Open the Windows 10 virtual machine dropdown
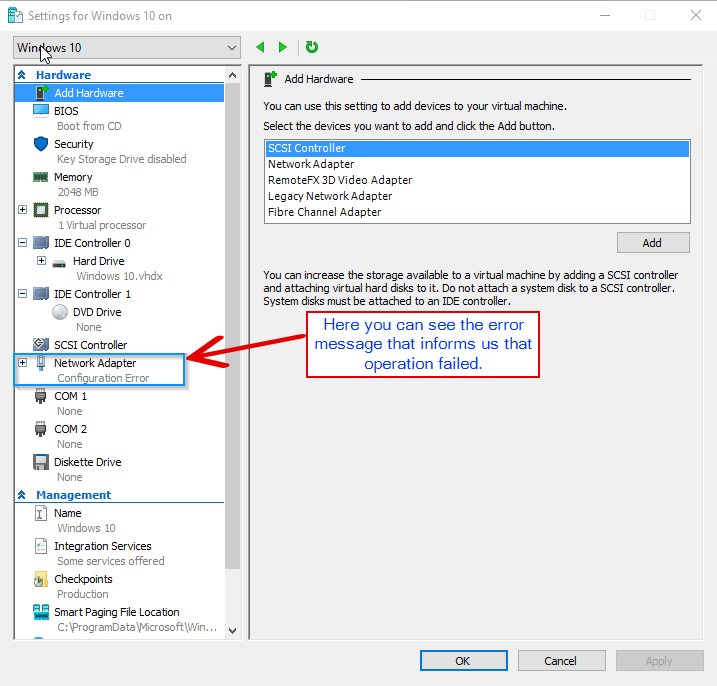Image resolution: width=717 pixels, height=686 pixels. click(127, 48)
